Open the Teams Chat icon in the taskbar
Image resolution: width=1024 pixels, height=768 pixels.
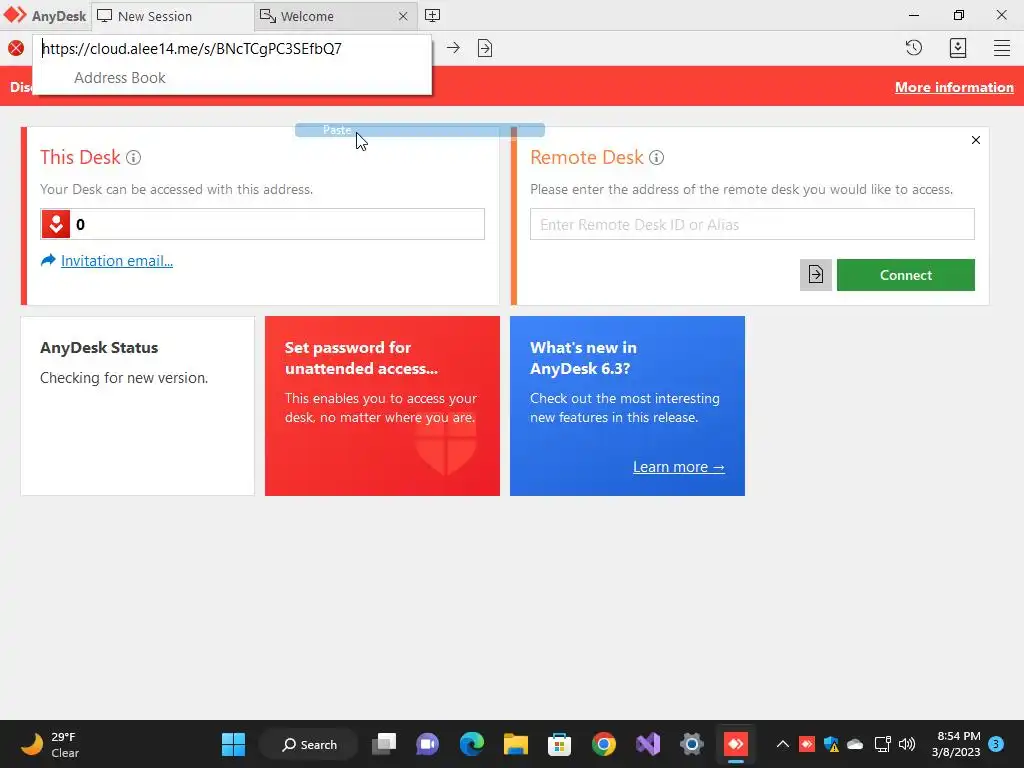[x=428, y=744]
